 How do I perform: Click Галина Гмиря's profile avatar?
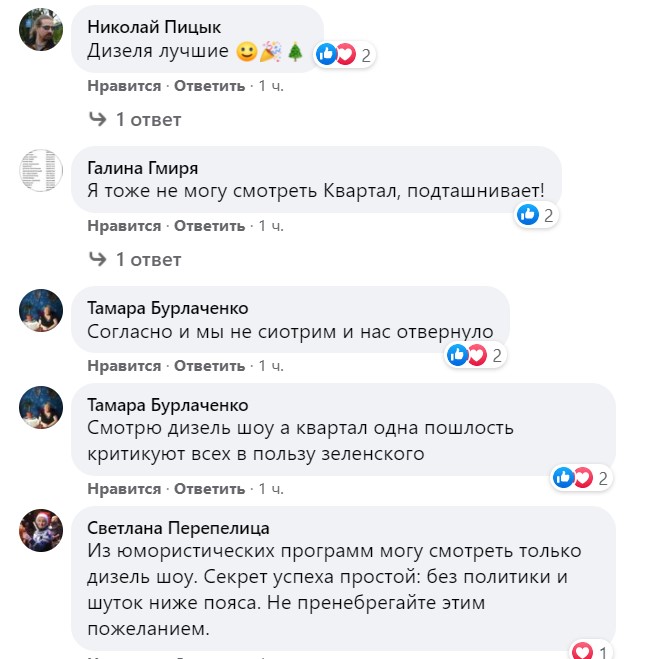[42, 170]
